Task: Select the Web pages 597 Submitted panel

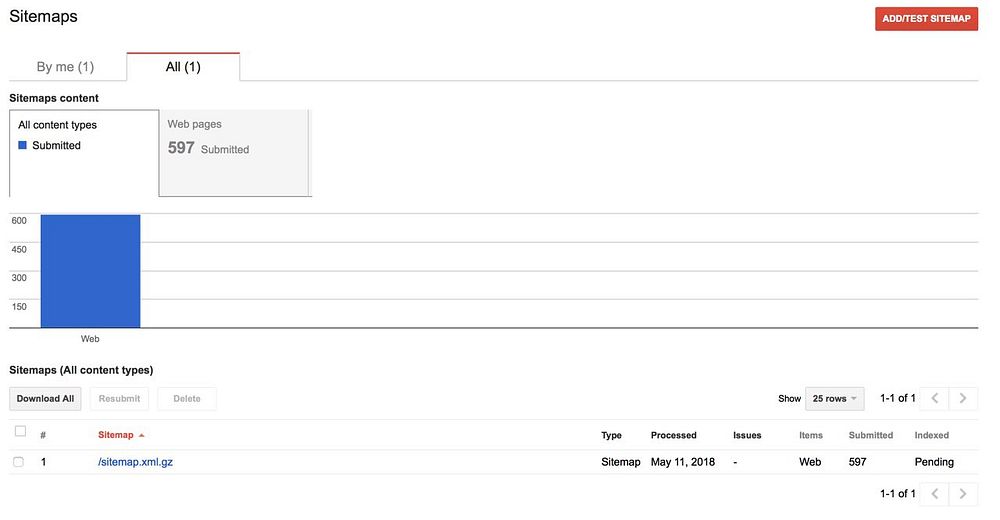Action: coord(234,152)
